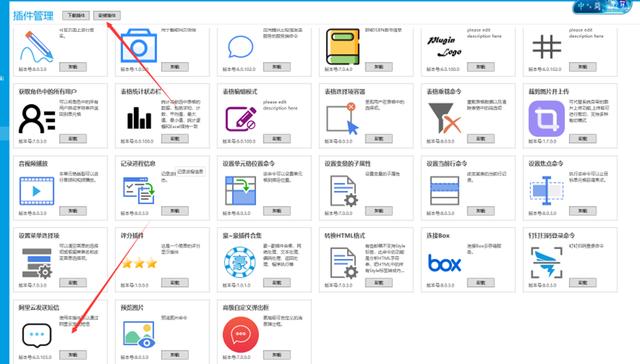Uninstall the 获取角色中的所有用户 plugin
This screenshot has height=364, width=640.
pyautogui.click(x=73, y=139)
